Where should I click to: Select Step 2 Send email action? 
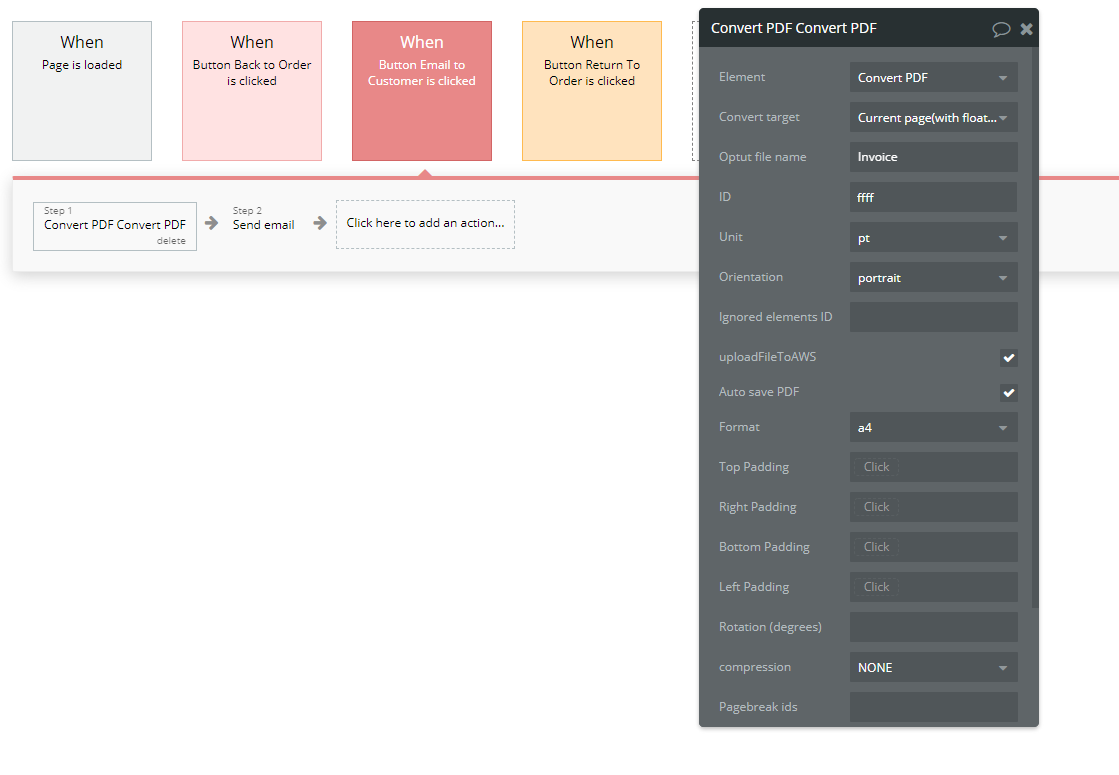263,219
